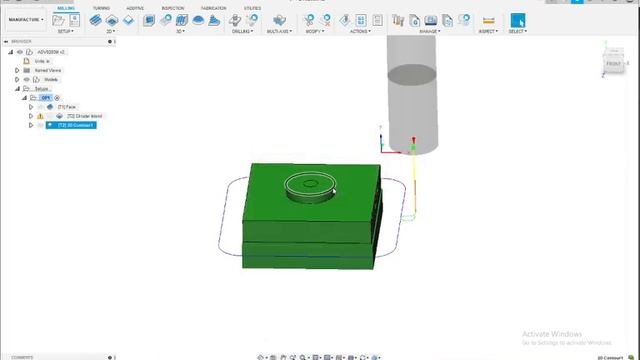This screenshot has width=640, height=360.
Task: Click the Trim toolpath scissors icon
Action: coord(309,20)
